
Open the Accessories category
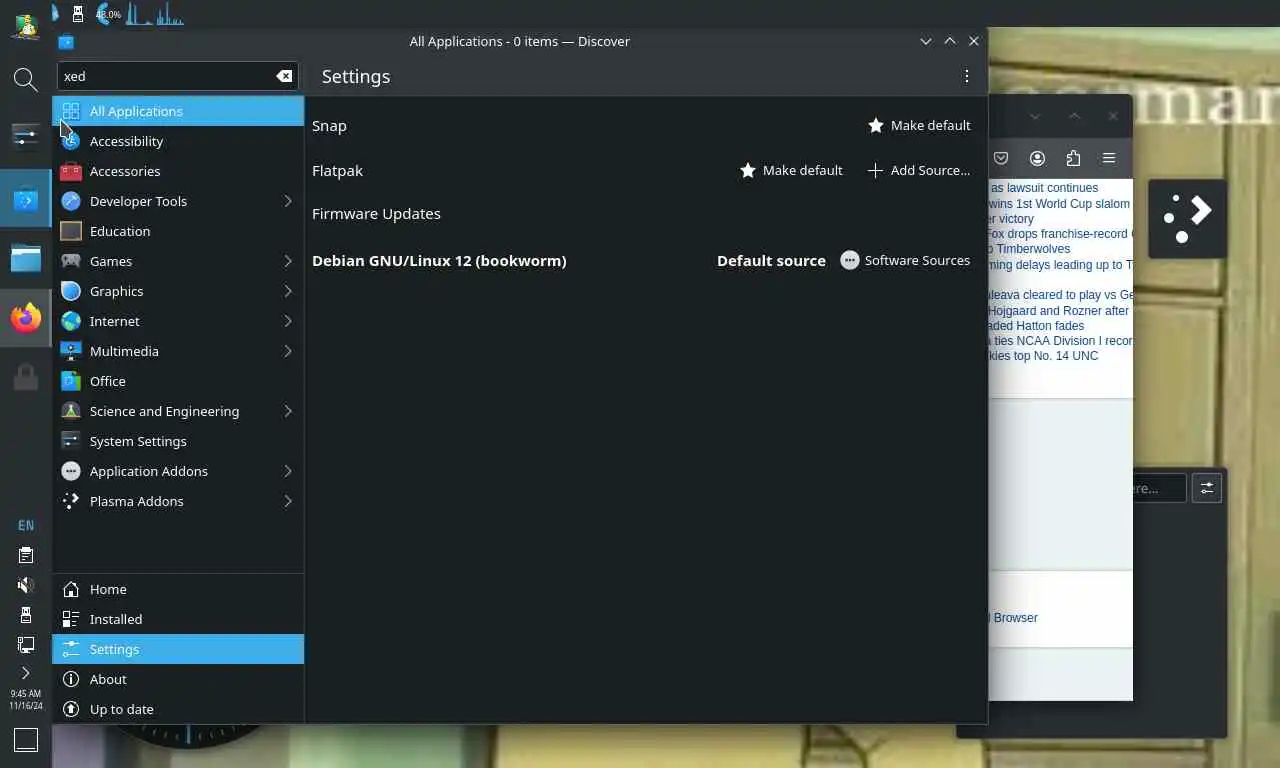click(178, 171)
